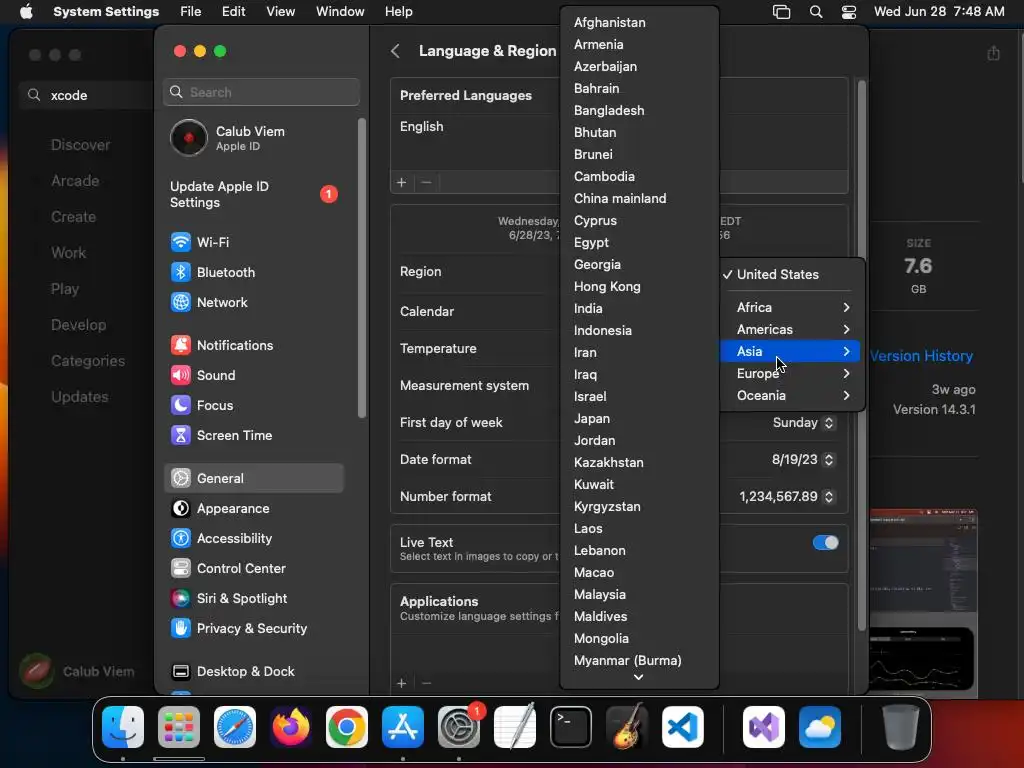This screenshot has height=768, width=1024.
Task: Open Apple menu in the menu bar
Action: [x=26, y=12]
